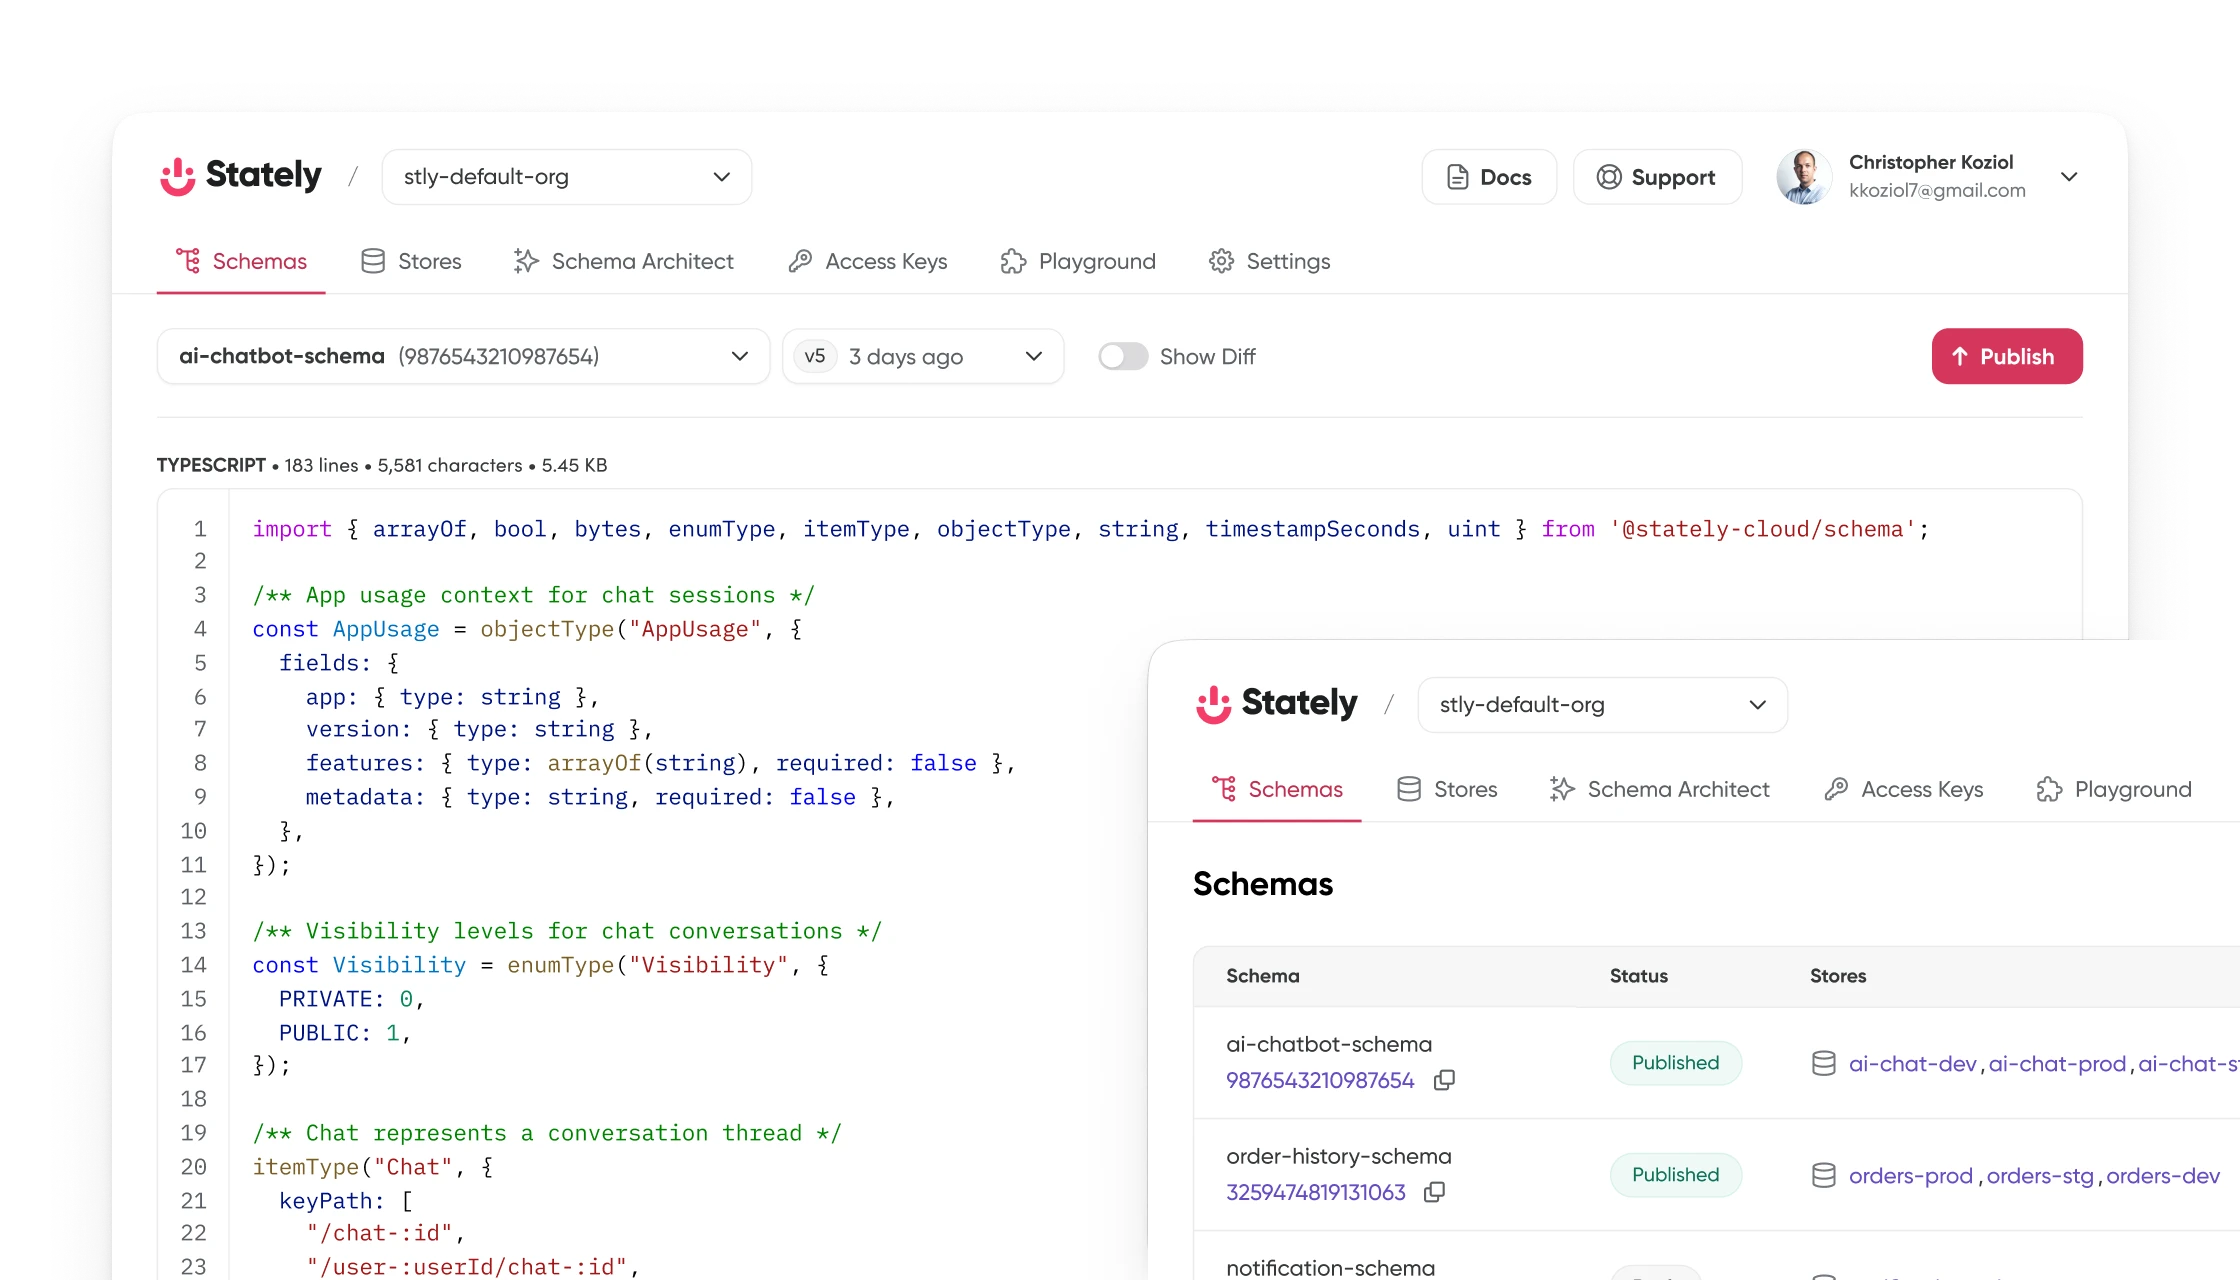Click the database icon beside Stores in back window
The image size is (2240, 1280).
(373, 261)
